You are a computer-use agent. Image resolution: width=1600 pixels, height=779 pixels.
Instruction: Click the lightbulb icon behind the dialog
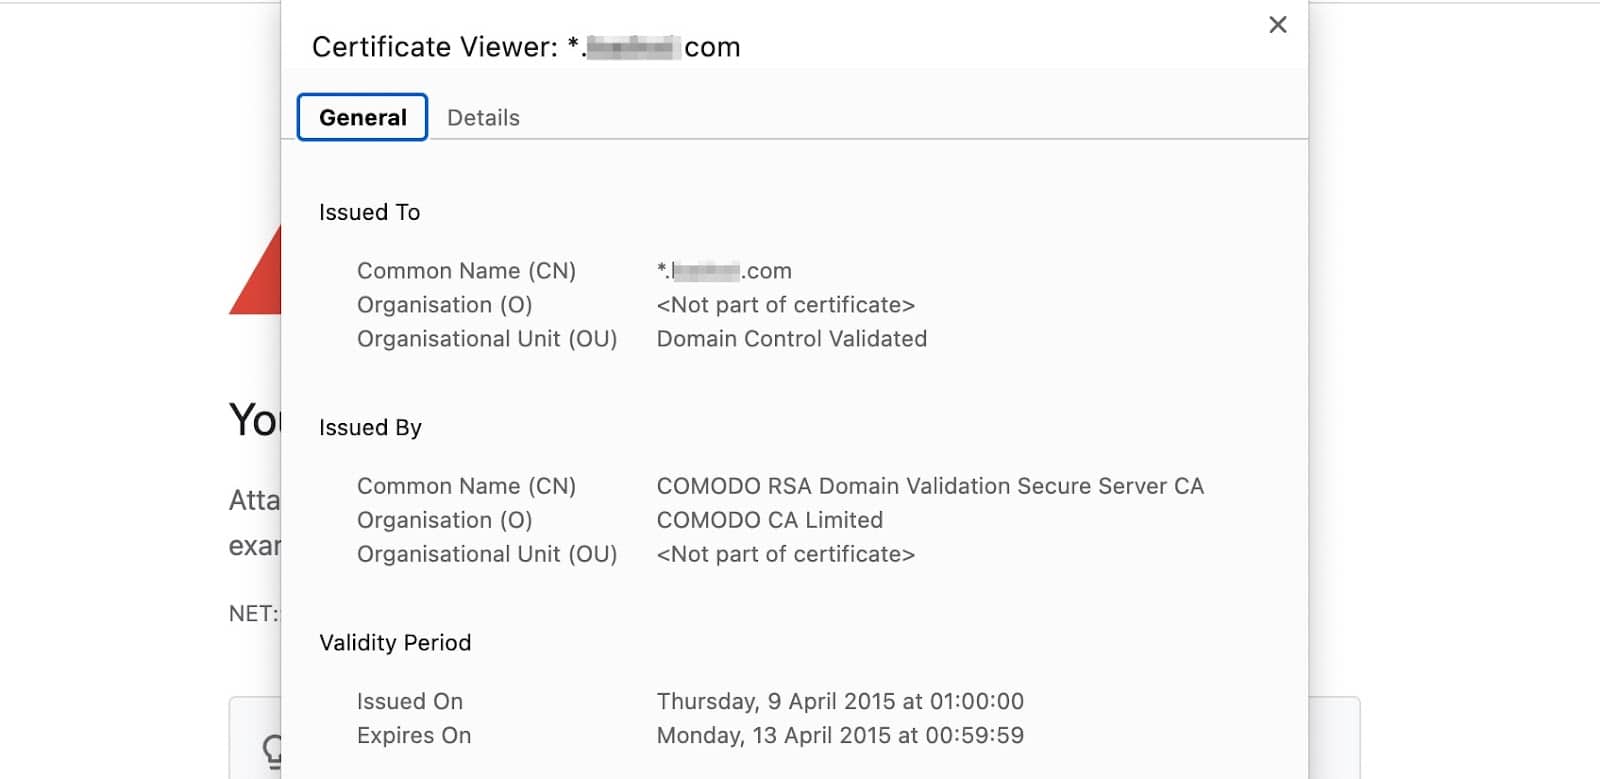pyautogui.click(x=272, y=749)
